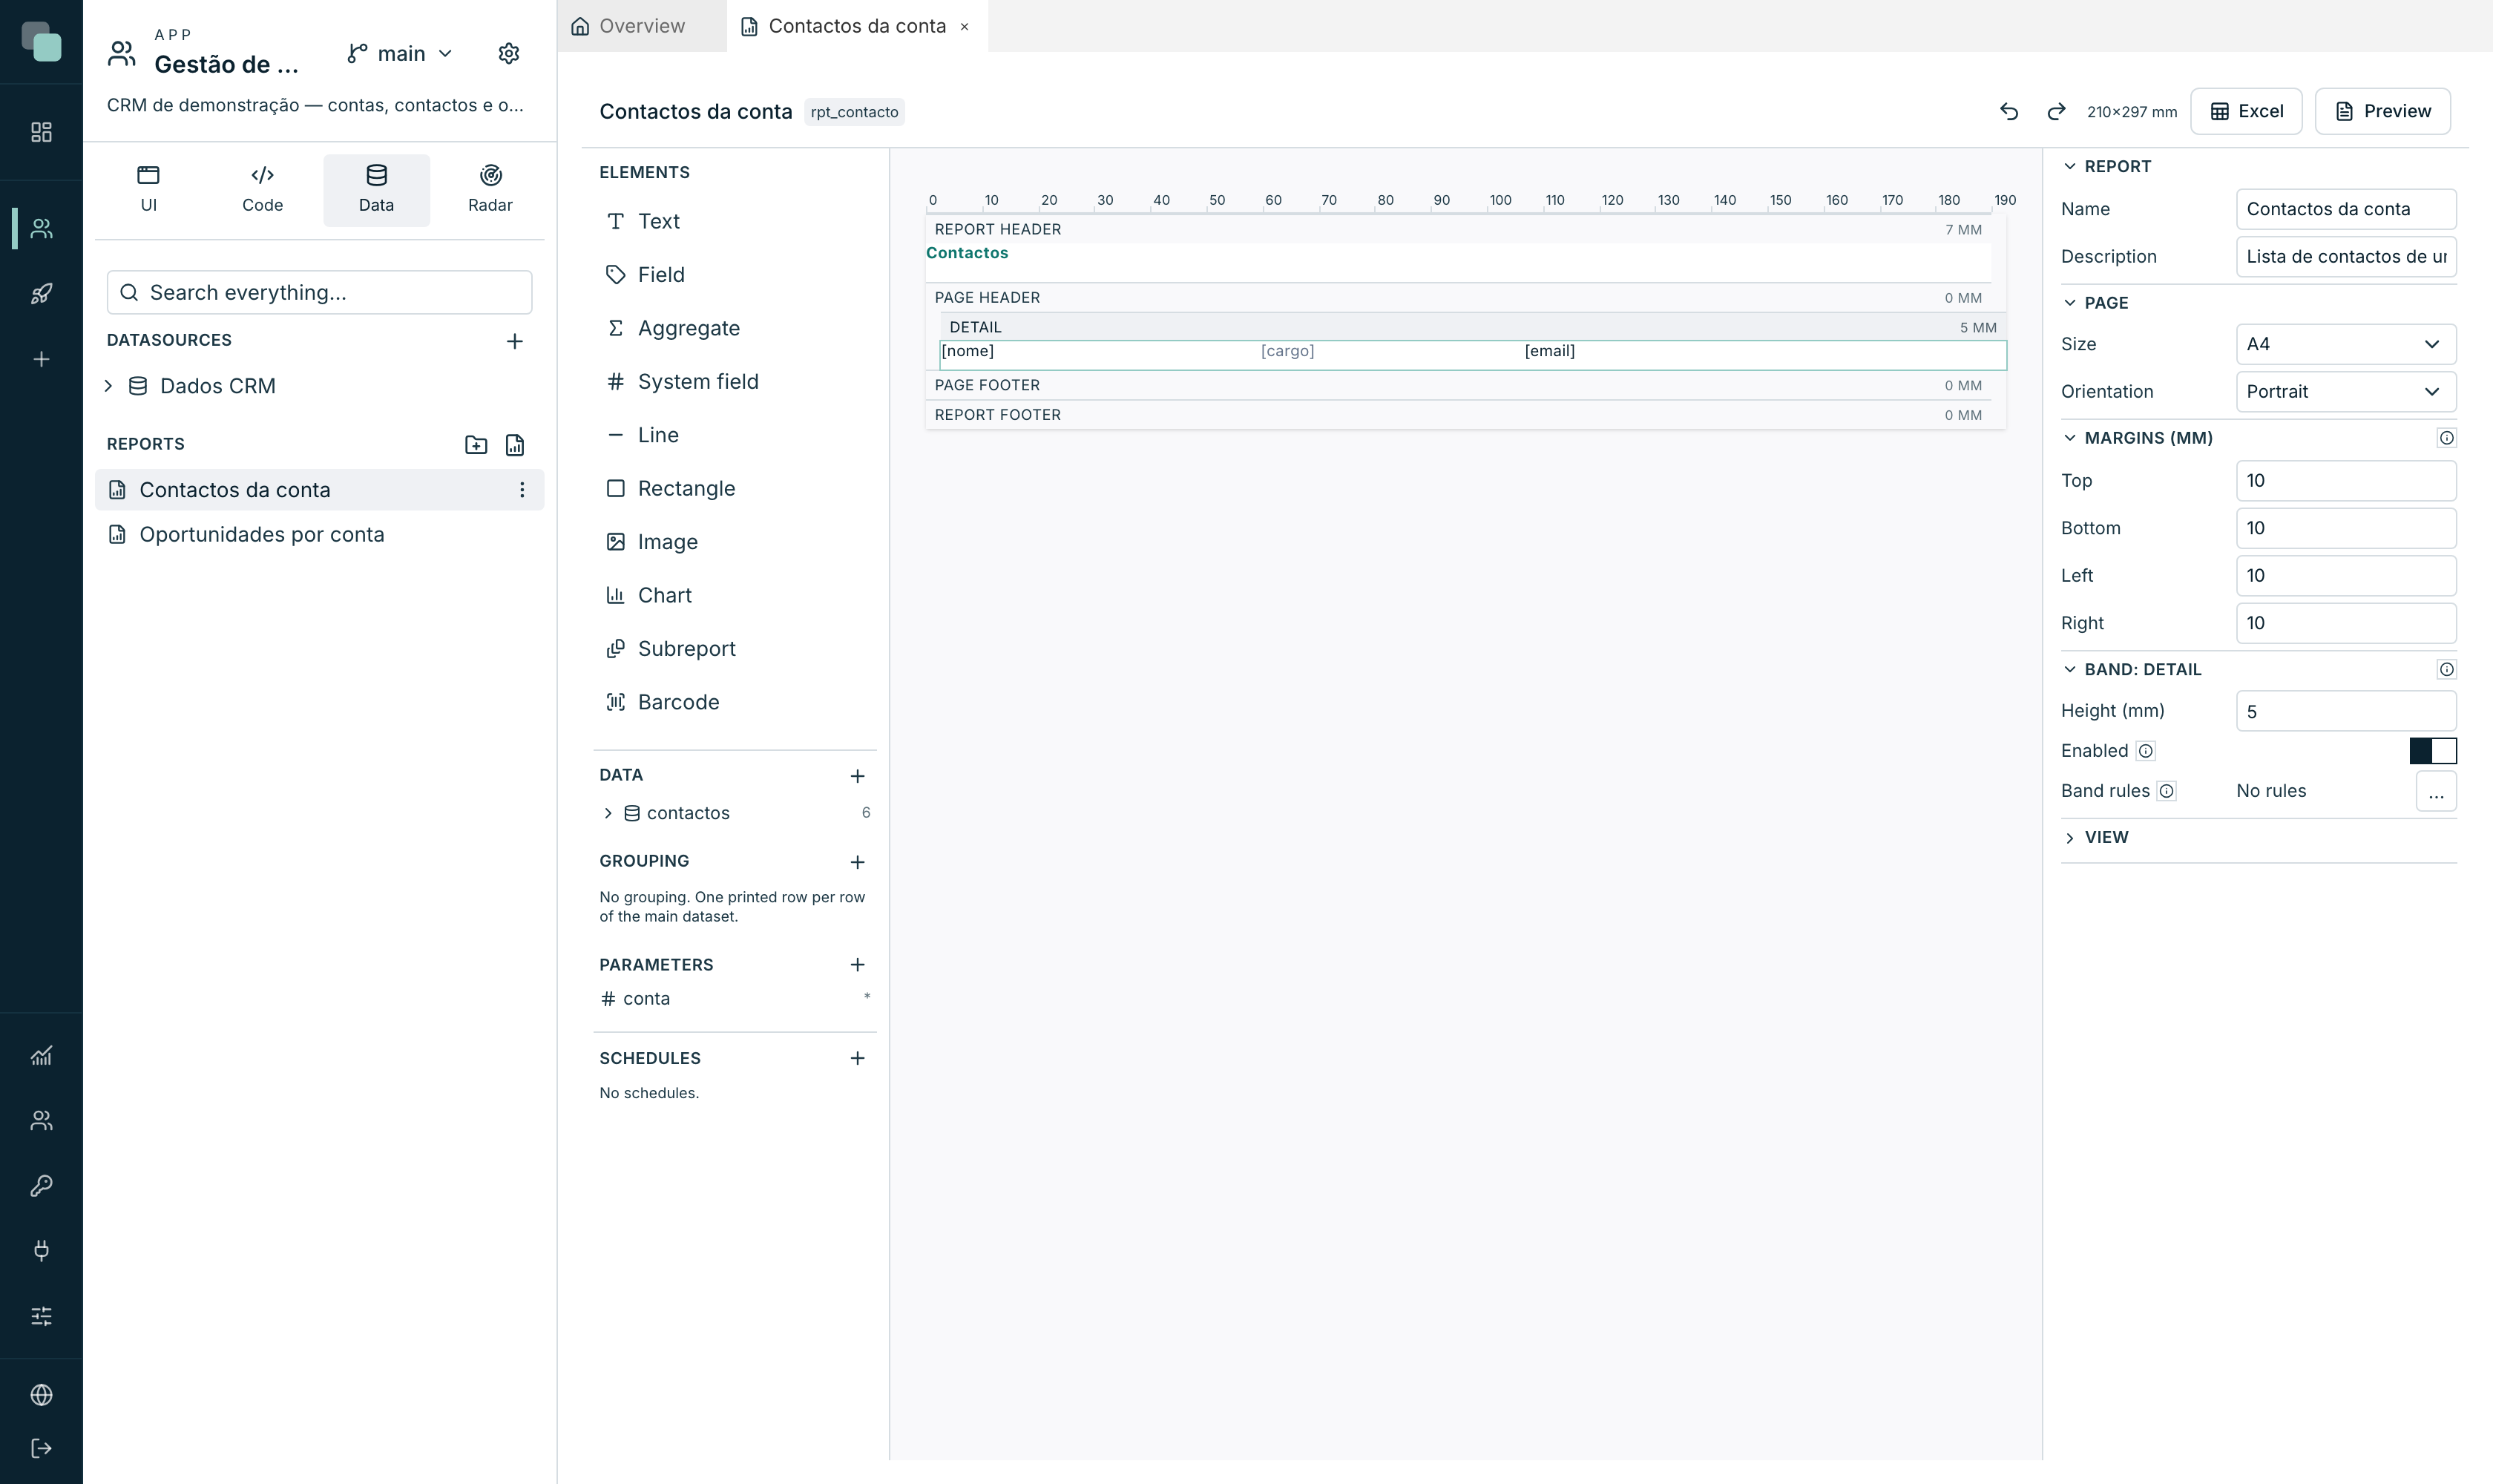Open app settings gear icon
The image size is (2493, 1484).
pos(509,53)
